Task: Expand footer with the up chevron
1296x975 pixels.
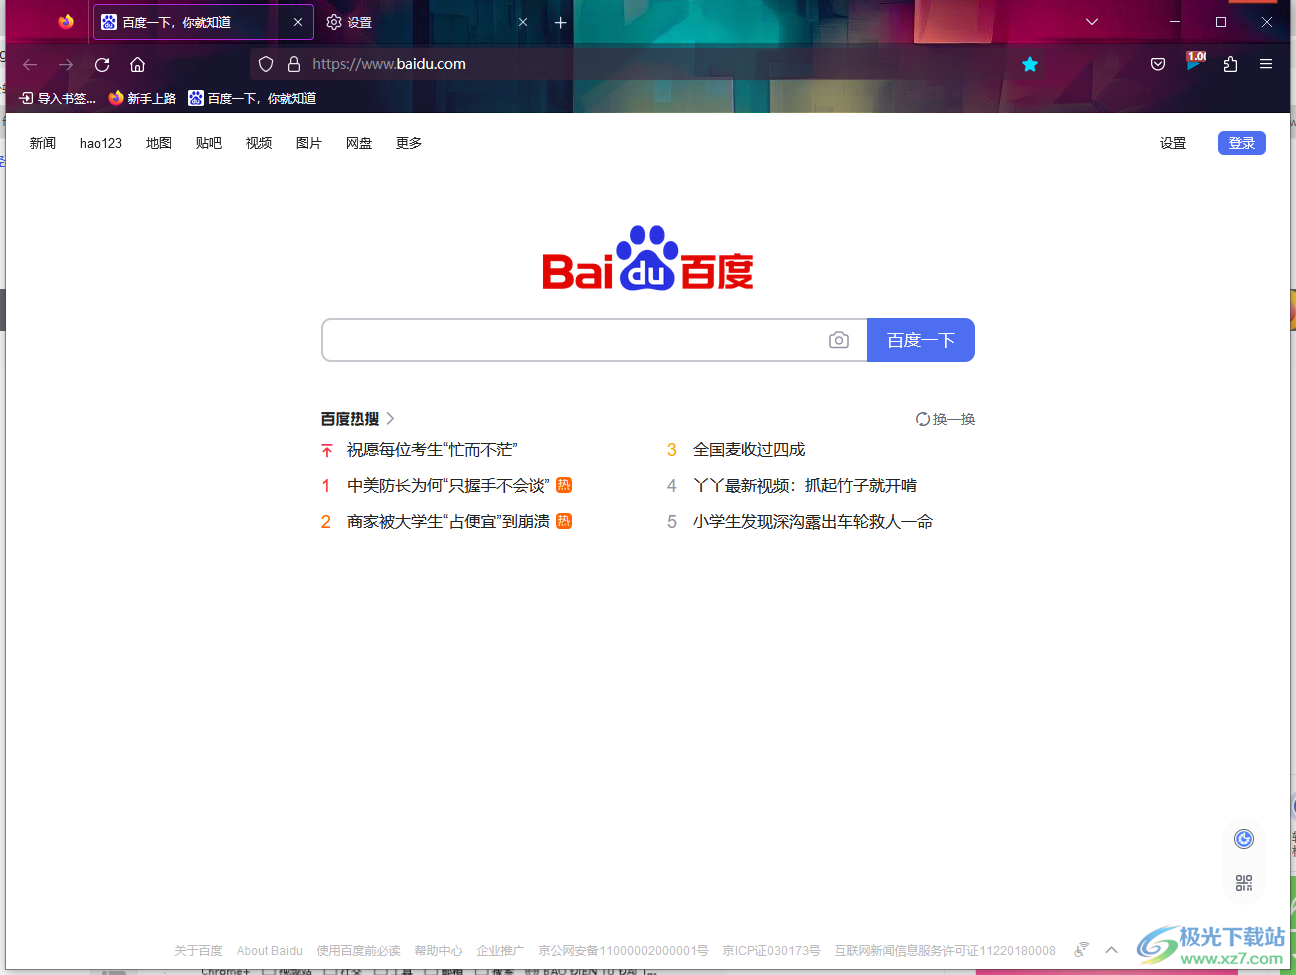Action: [1111, 950]
